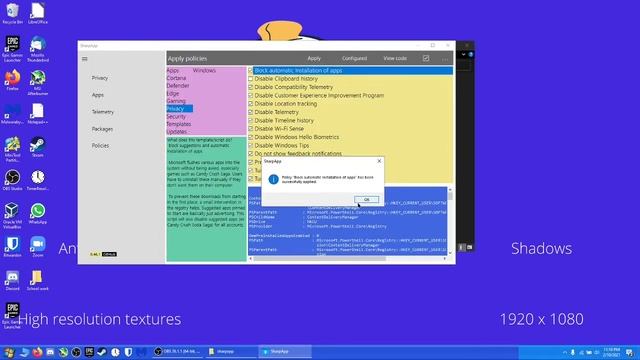This screenshot has height=360, width=640.
Task: Click the Apply button in the toolbar
Action: pos(314,58)
